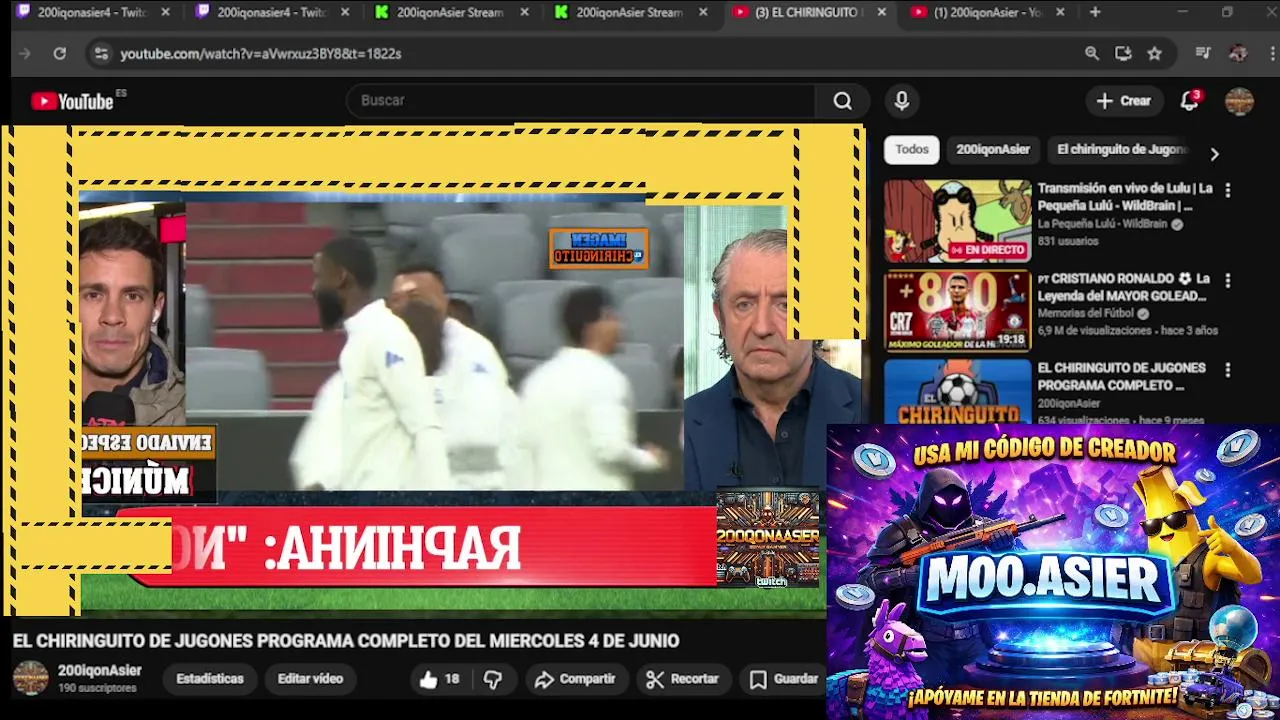This screenshot has height=720, width=1280.
Task: Open a new browser tab with plus icon
Action: point(1095,12)
